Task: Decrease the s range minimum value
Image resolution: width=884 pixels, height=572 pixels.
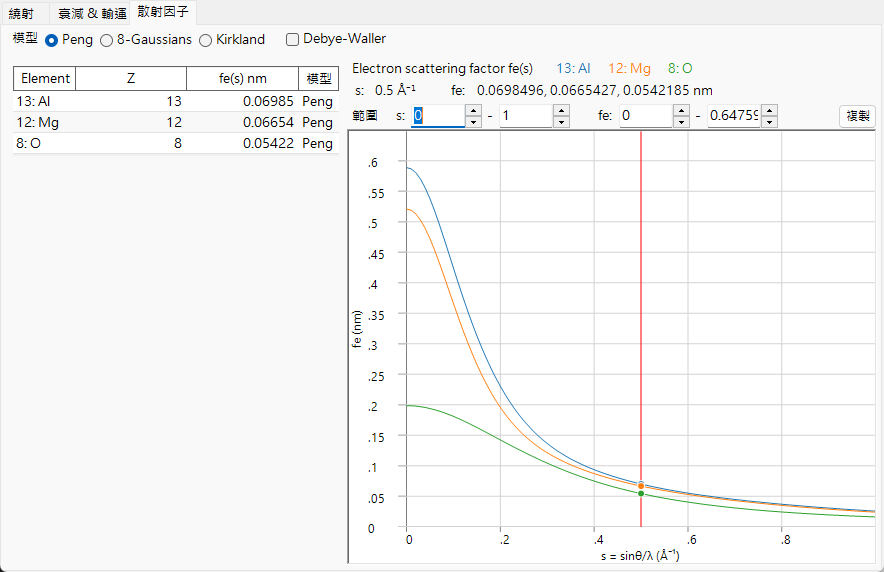Action: 474,121
